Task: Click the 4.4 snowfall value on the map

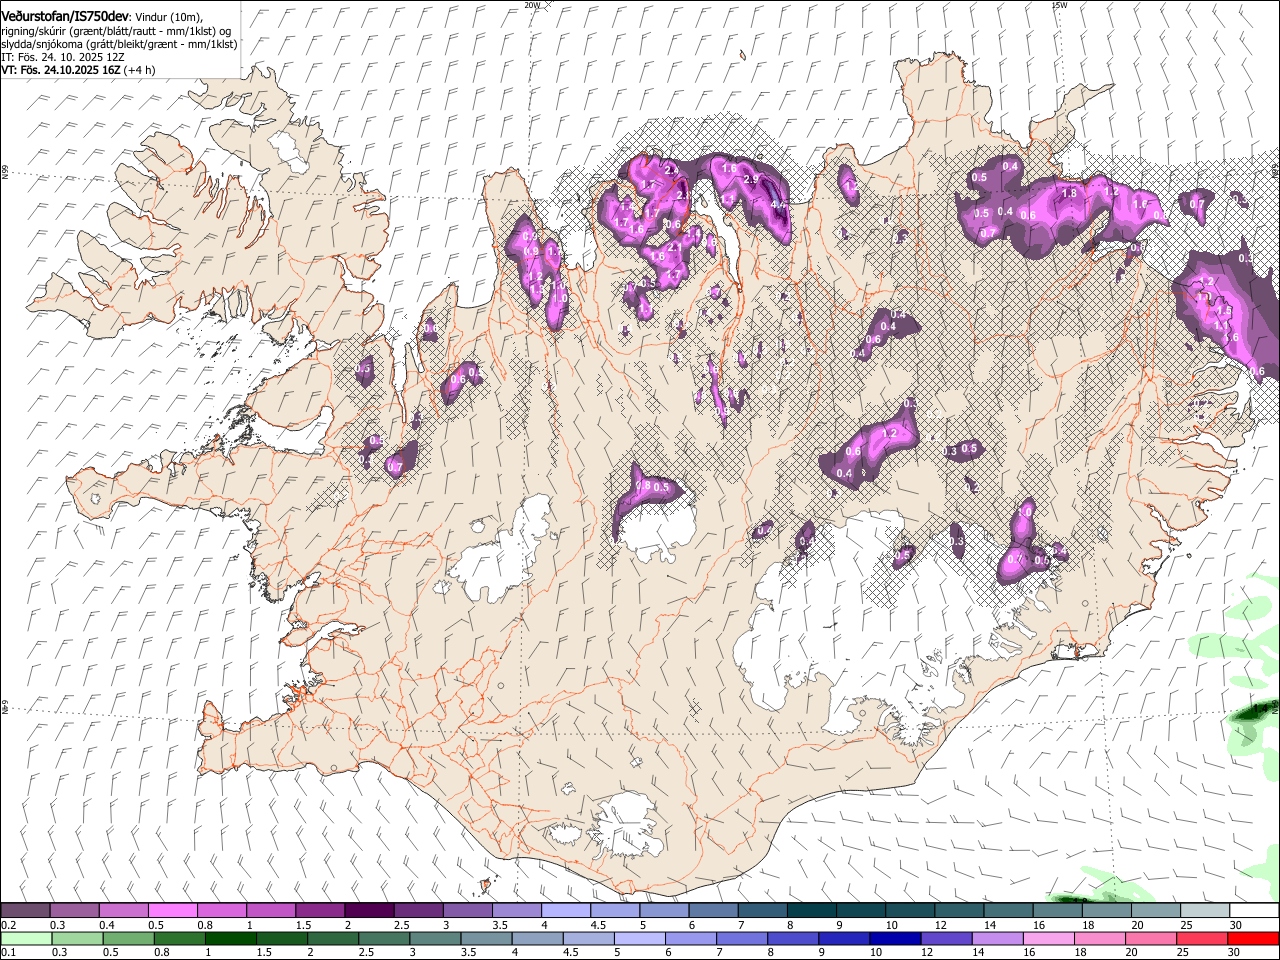Action: tap(779, 205)
